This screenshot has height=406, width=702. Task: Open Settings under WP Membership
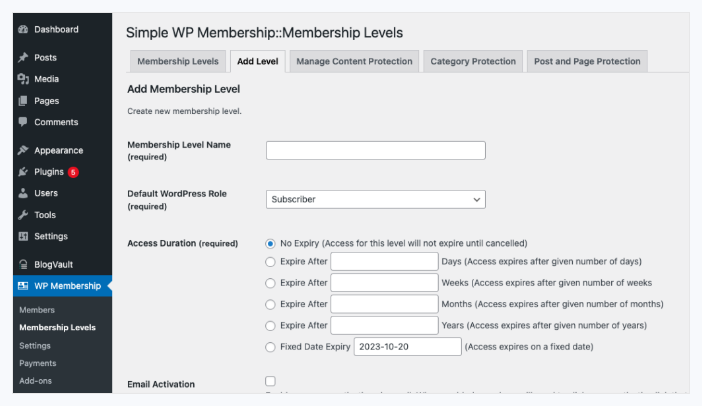[35, 346]
